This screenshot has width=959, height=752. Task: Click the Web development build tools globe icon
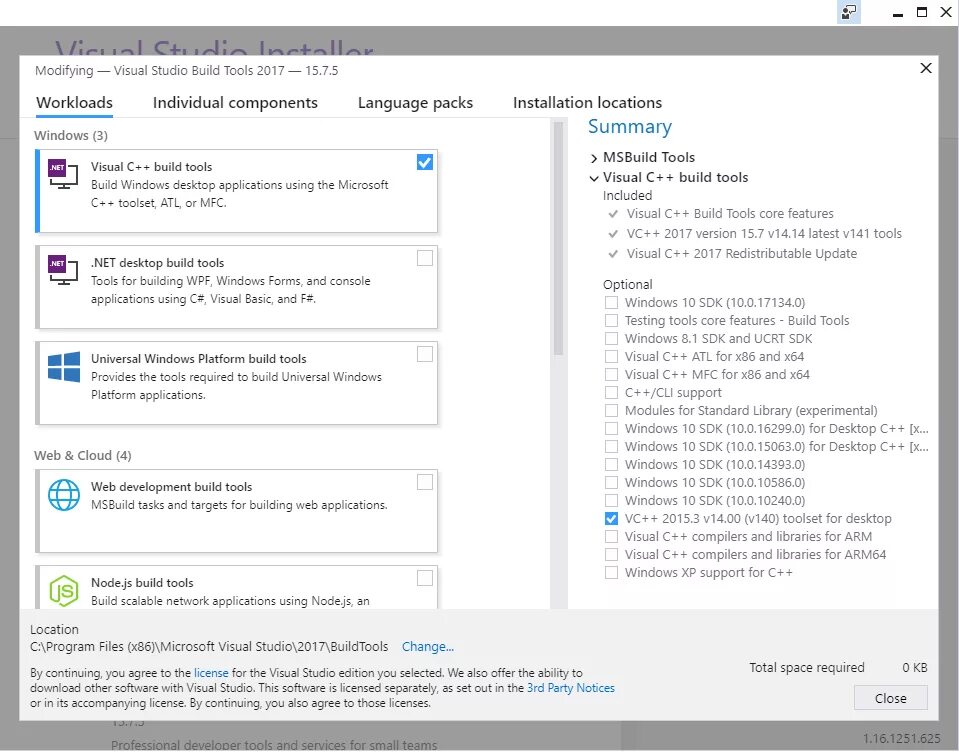coord(64,495)
